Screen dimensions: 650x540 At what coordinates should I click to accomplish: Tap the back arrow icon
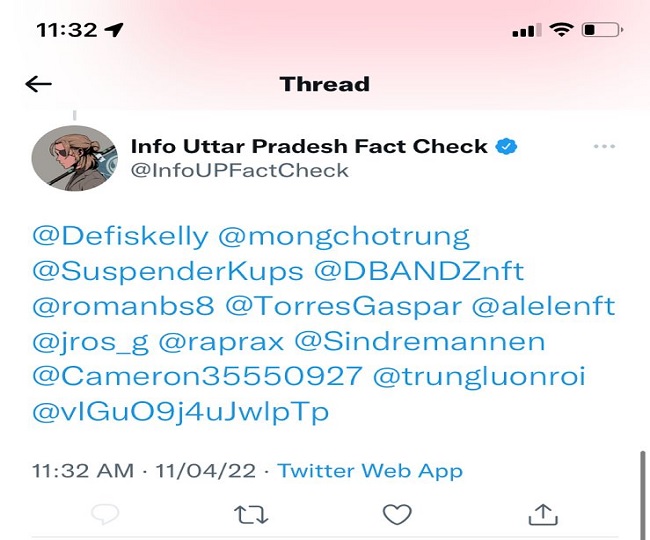click(x=38, y=84)
